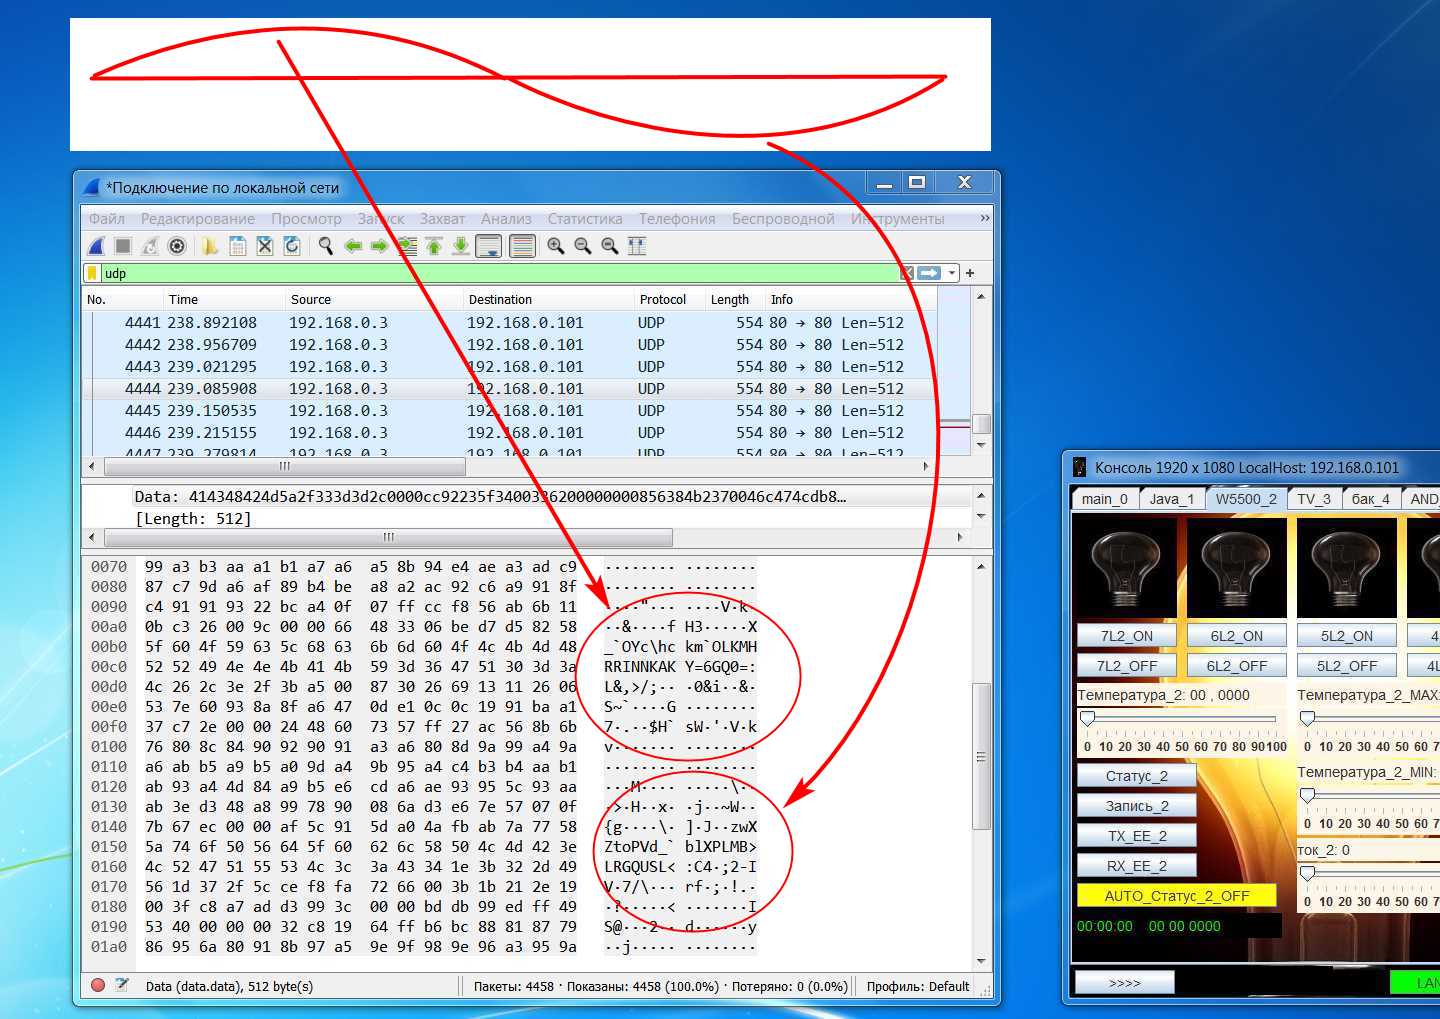Reset packet text zoom to normal

[x=610, y=245]
